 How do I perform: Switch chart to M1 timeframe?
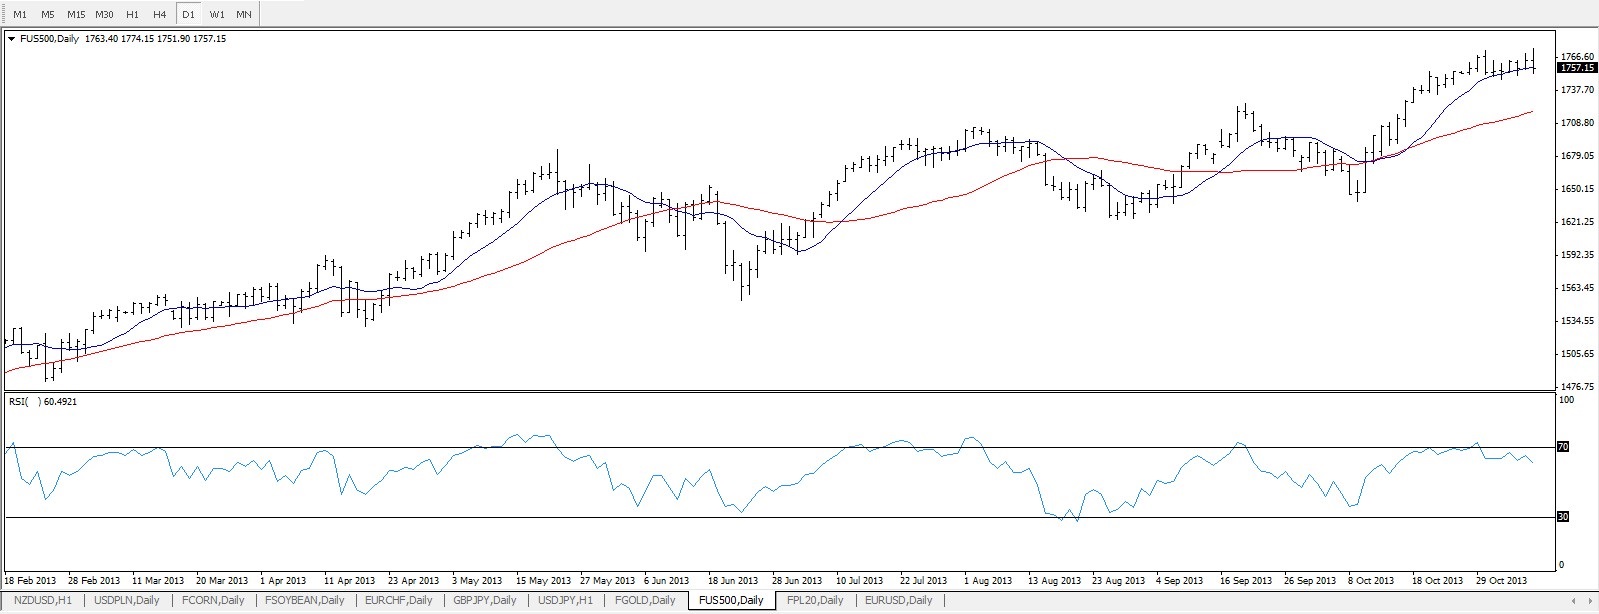20,14
